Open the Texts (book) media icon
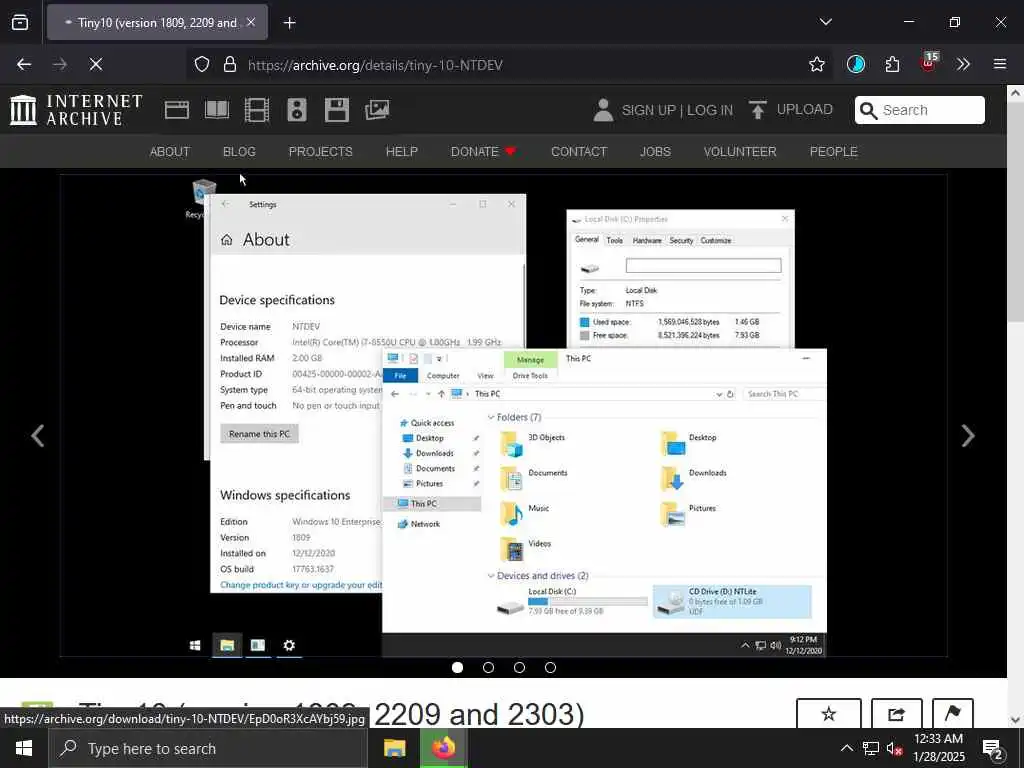The width and height of the screenshot is (1024, 768). pyautogui.click(x=217, y=110)
